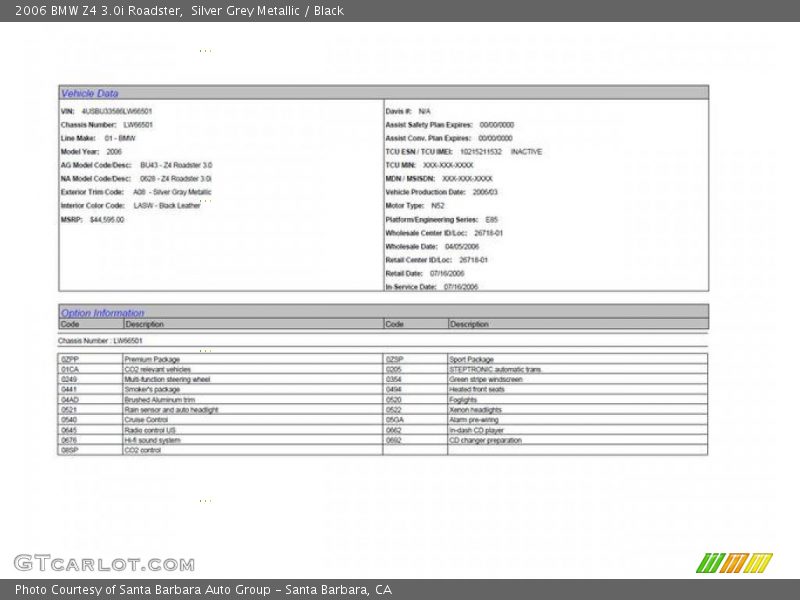The image size is (800, 600).
Task: Click Interior Color Code LASW - Black Leather
Action: click(167, 206)
